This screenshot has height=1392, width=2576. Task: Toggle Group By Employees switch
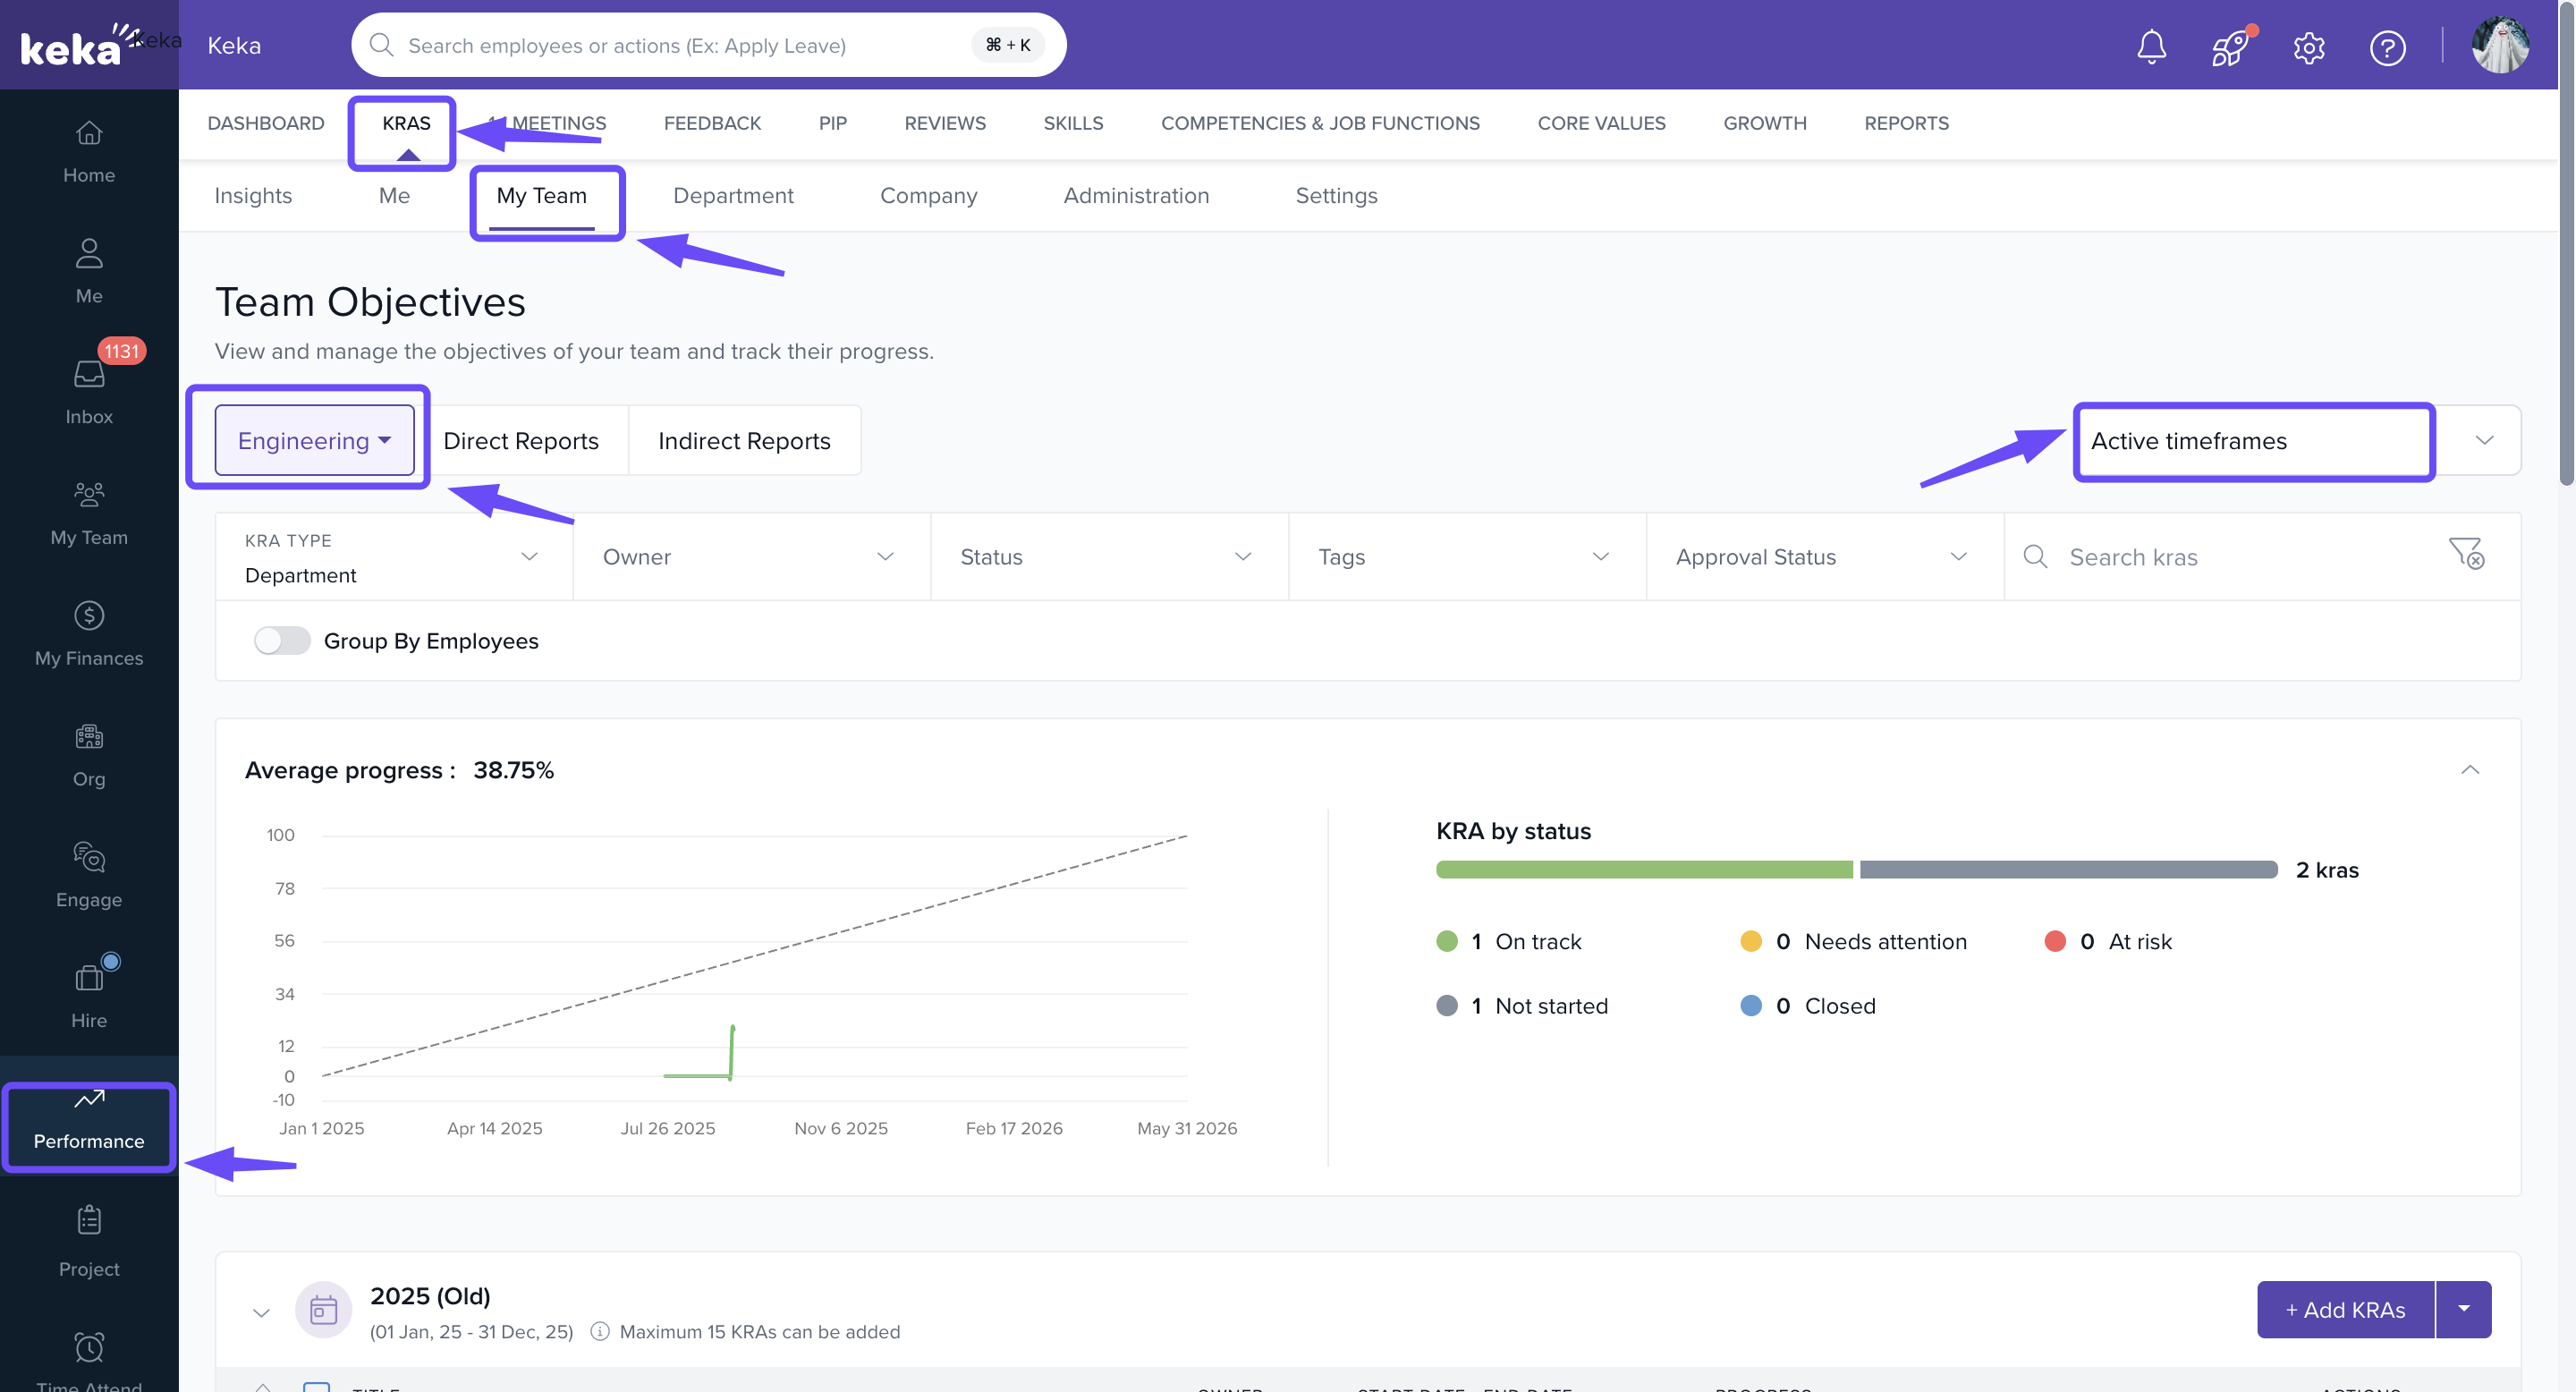click(x=282, y=641)
